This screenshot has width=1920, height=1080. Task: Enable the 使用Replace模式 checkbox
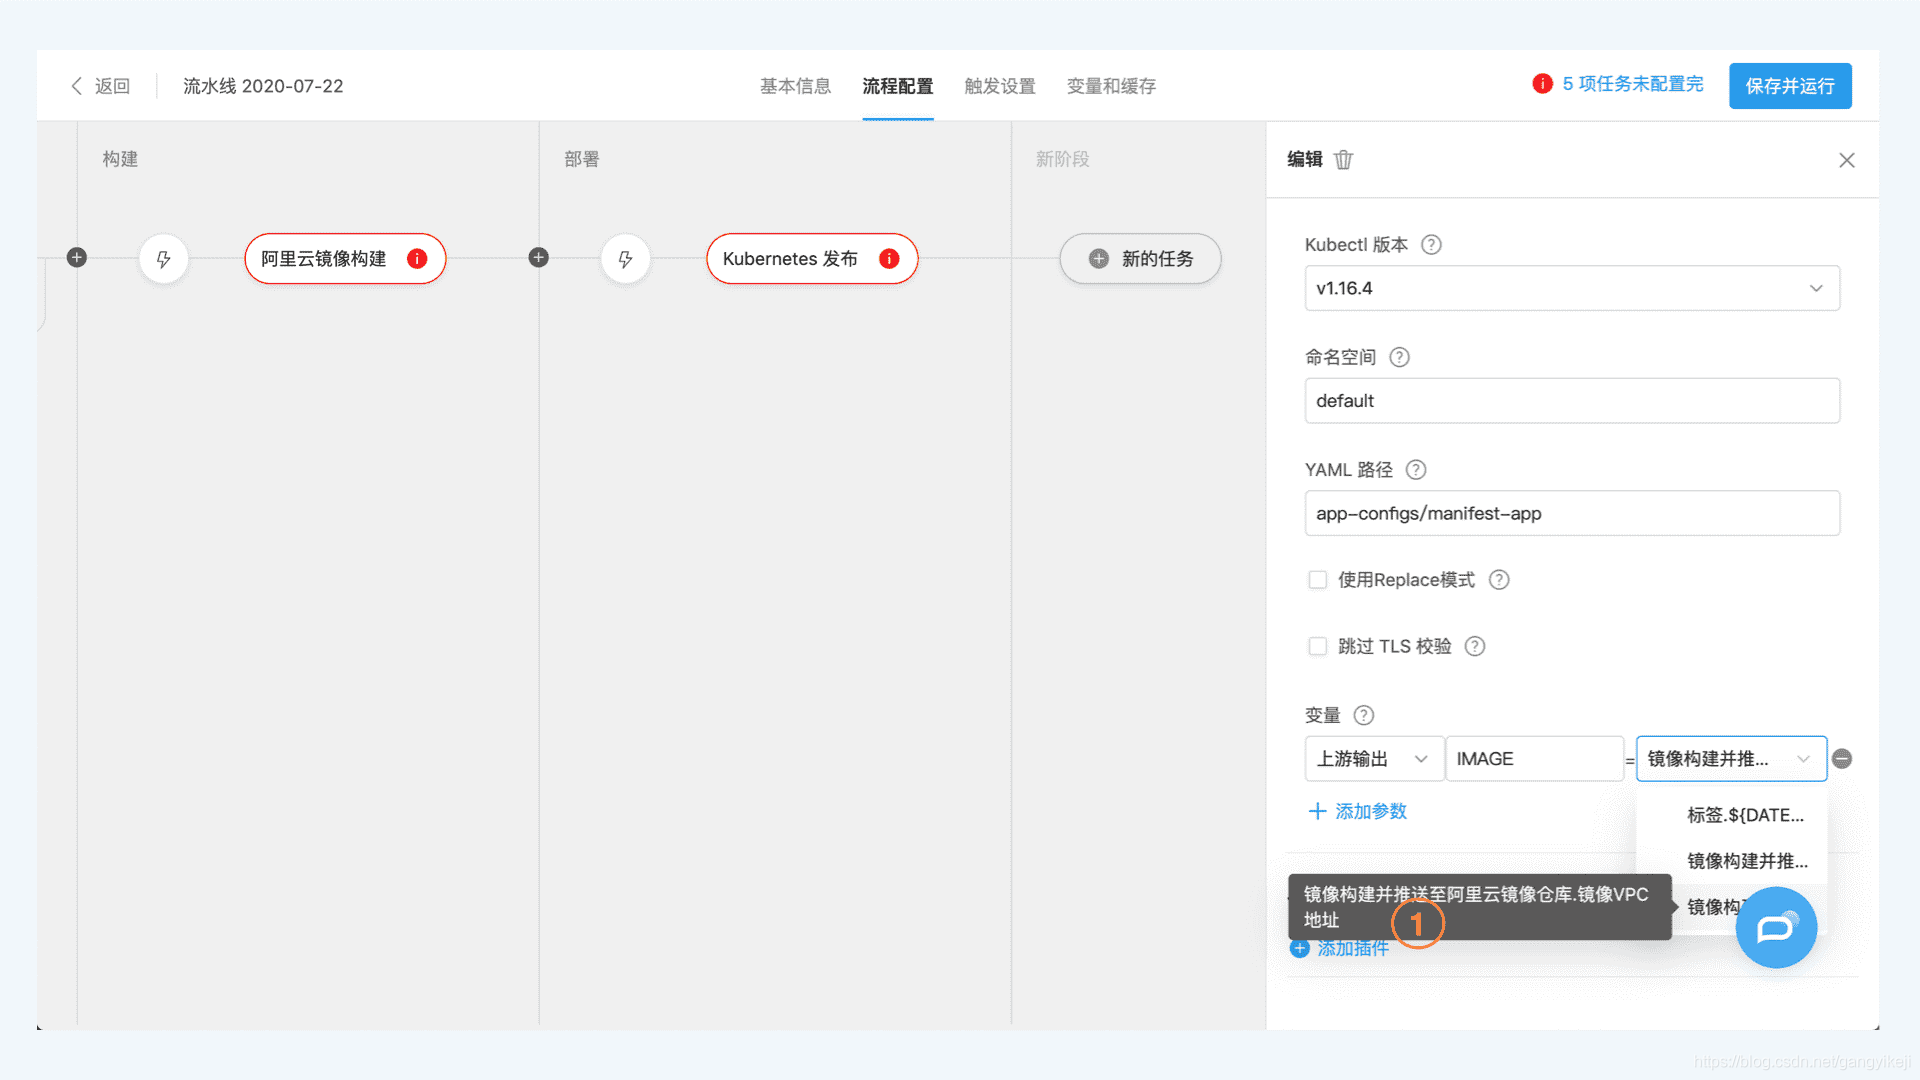point(1317,580)
